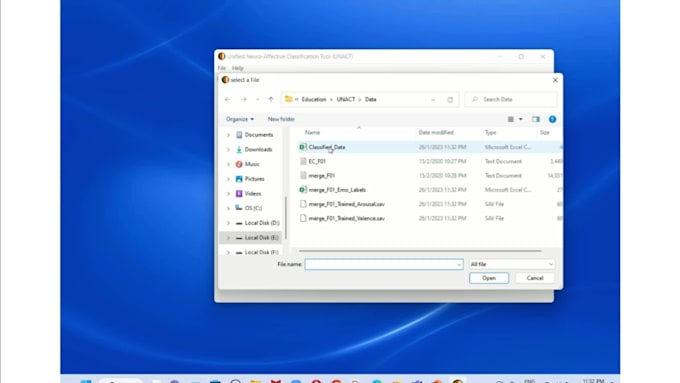
Task: Open the Organize menu
Action: click(x=240, y=119)
